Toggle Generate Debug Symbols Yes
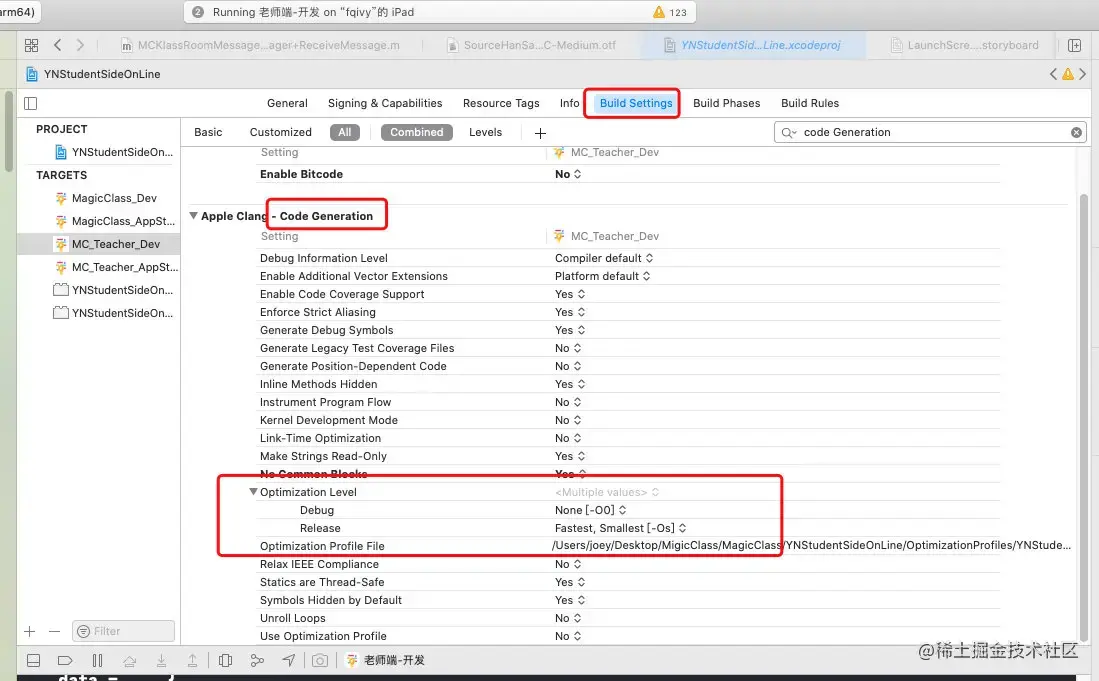This screenshot has width=1099, height=681. (570, 330)
